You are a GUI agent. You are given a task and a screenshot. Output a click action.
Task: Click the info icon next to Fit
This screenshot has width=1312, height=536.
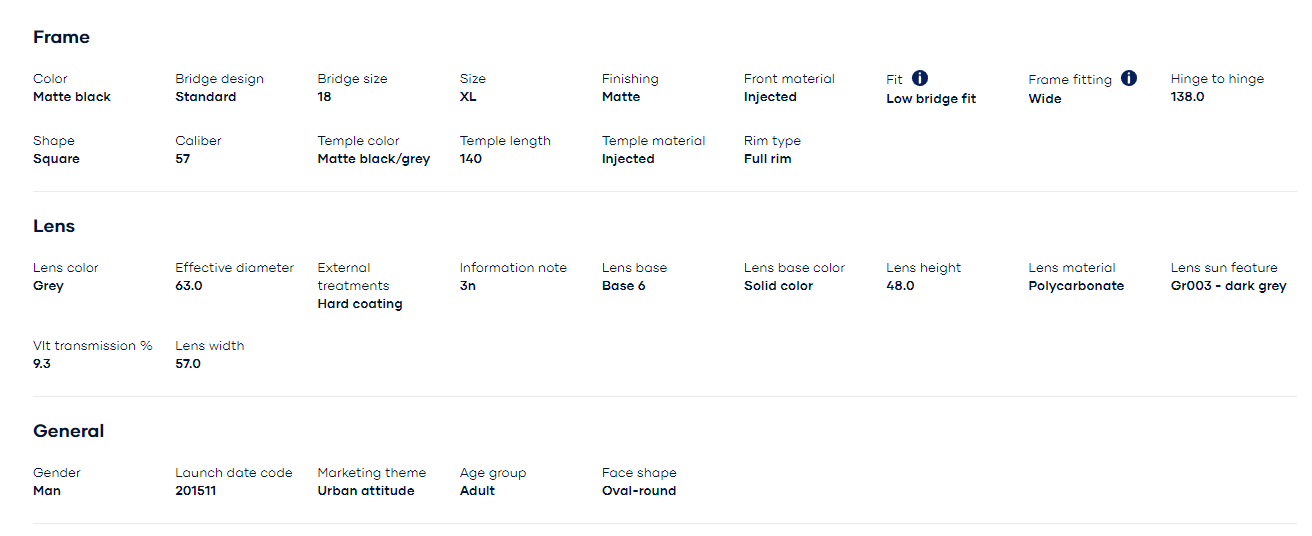pos(920,78)
